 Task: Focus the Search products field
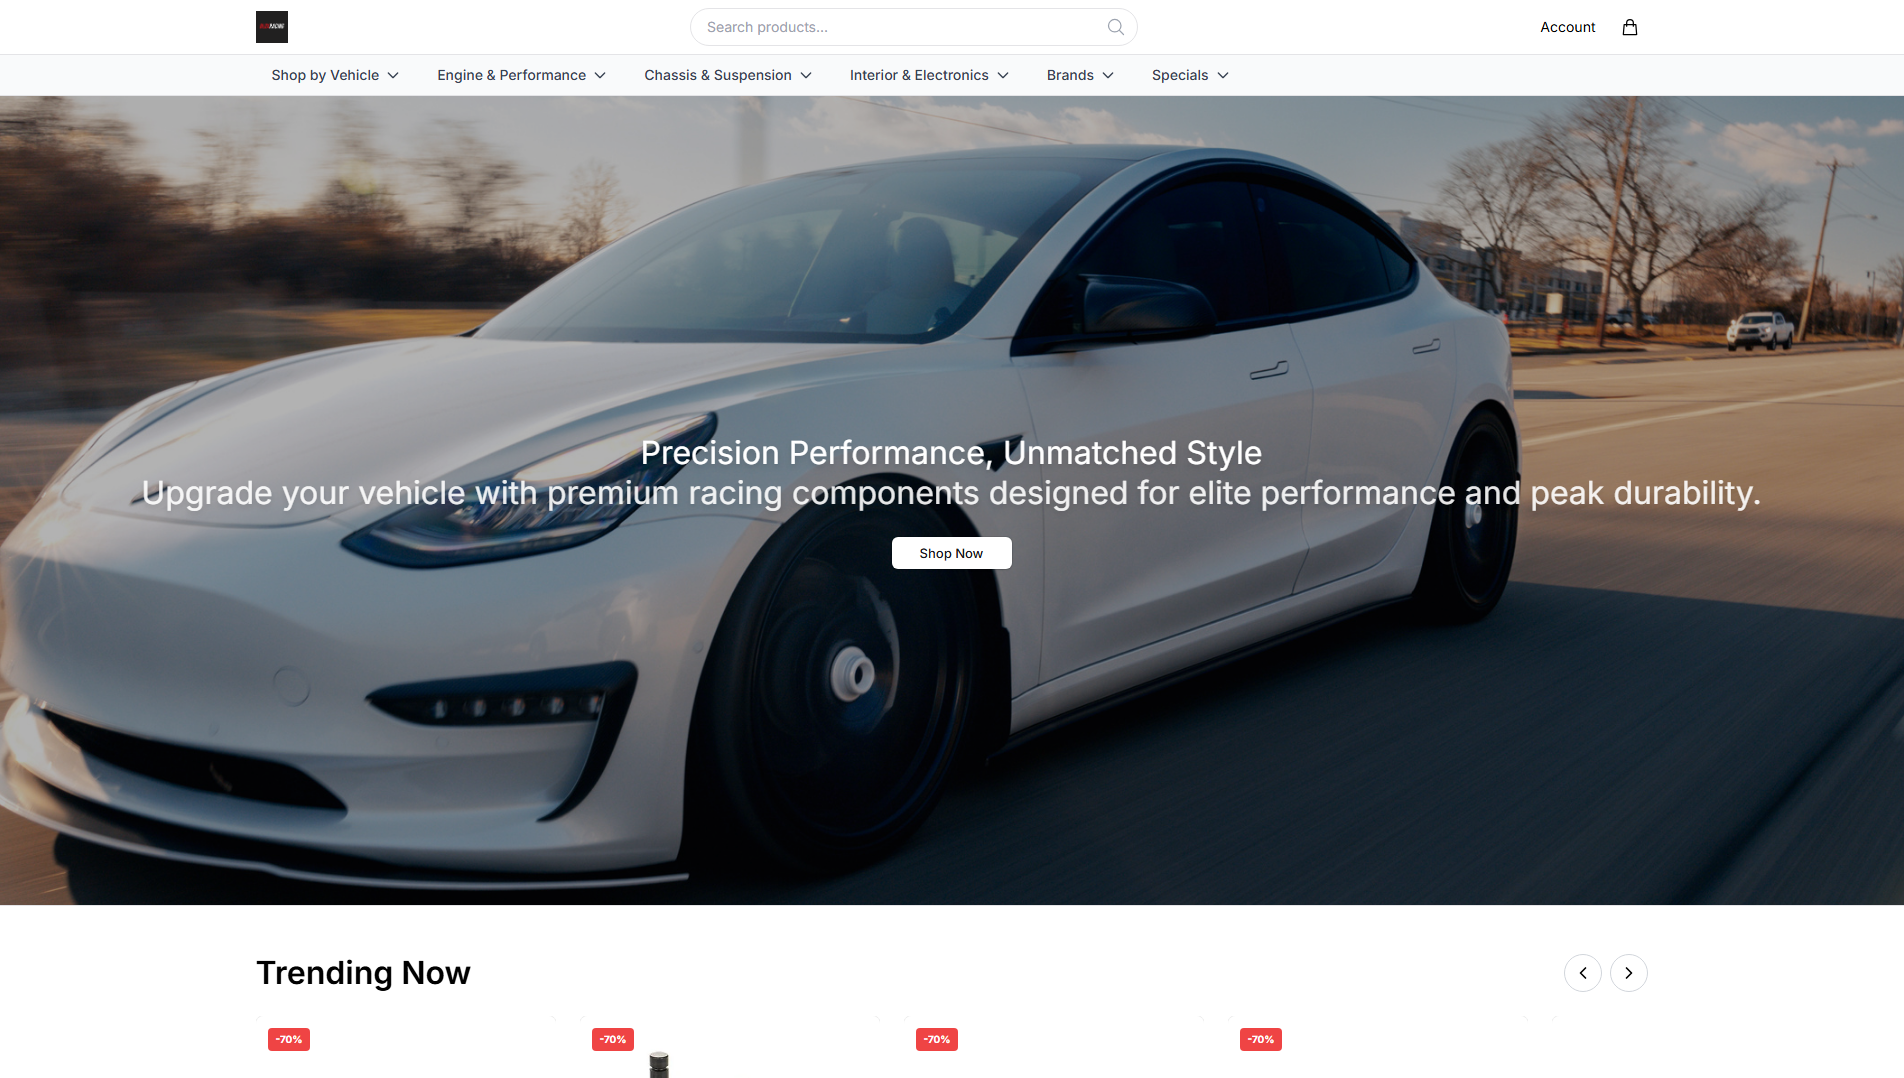coord(913,27)
